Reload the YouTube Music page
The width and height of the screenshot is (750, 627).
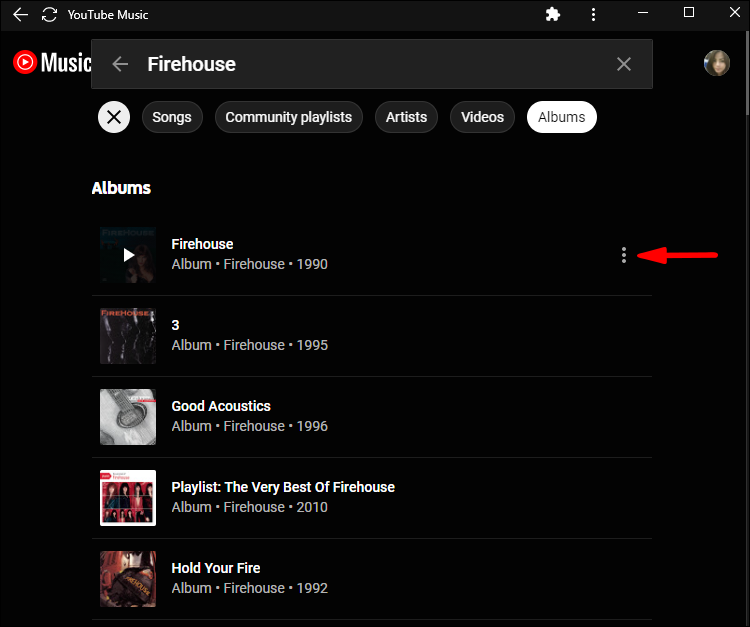pos(49,15)
